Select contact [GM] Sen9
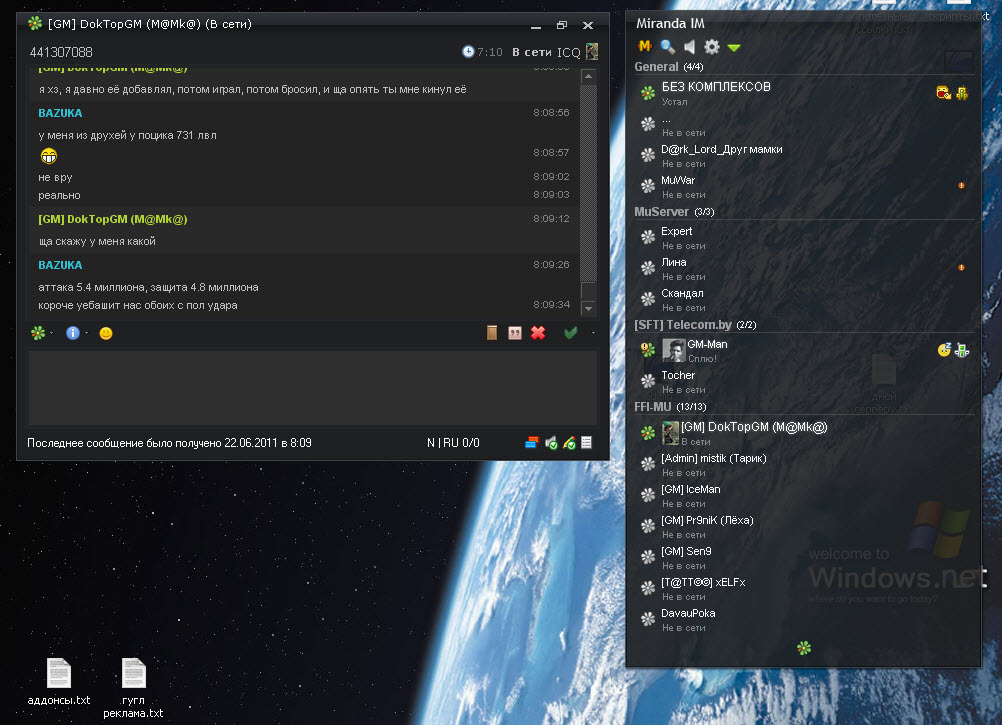The height and width of the screenshot is (725, 1002). pyautogui.click(x=804, y=558)
